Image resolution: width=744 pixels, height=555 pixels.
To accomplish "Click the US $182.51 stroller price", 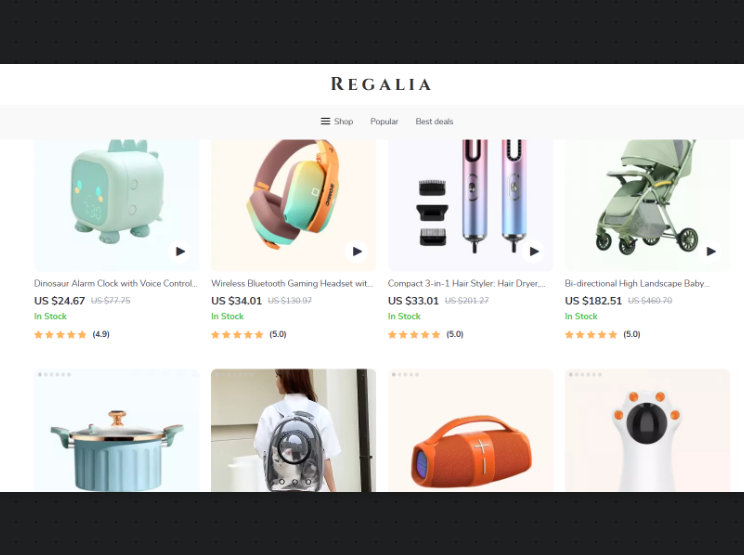I will tap(593, 301).
